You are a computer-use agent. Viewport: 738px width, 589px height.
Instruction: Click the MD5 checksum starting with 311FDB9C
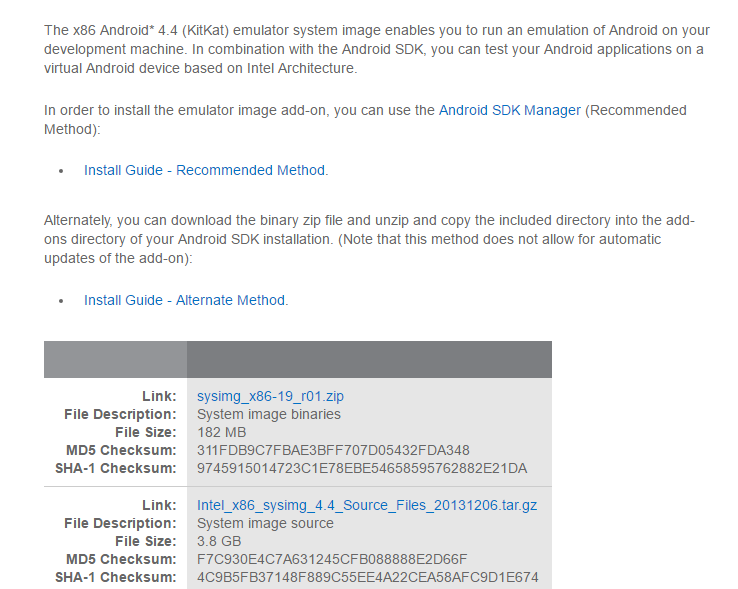pos(333,450)
